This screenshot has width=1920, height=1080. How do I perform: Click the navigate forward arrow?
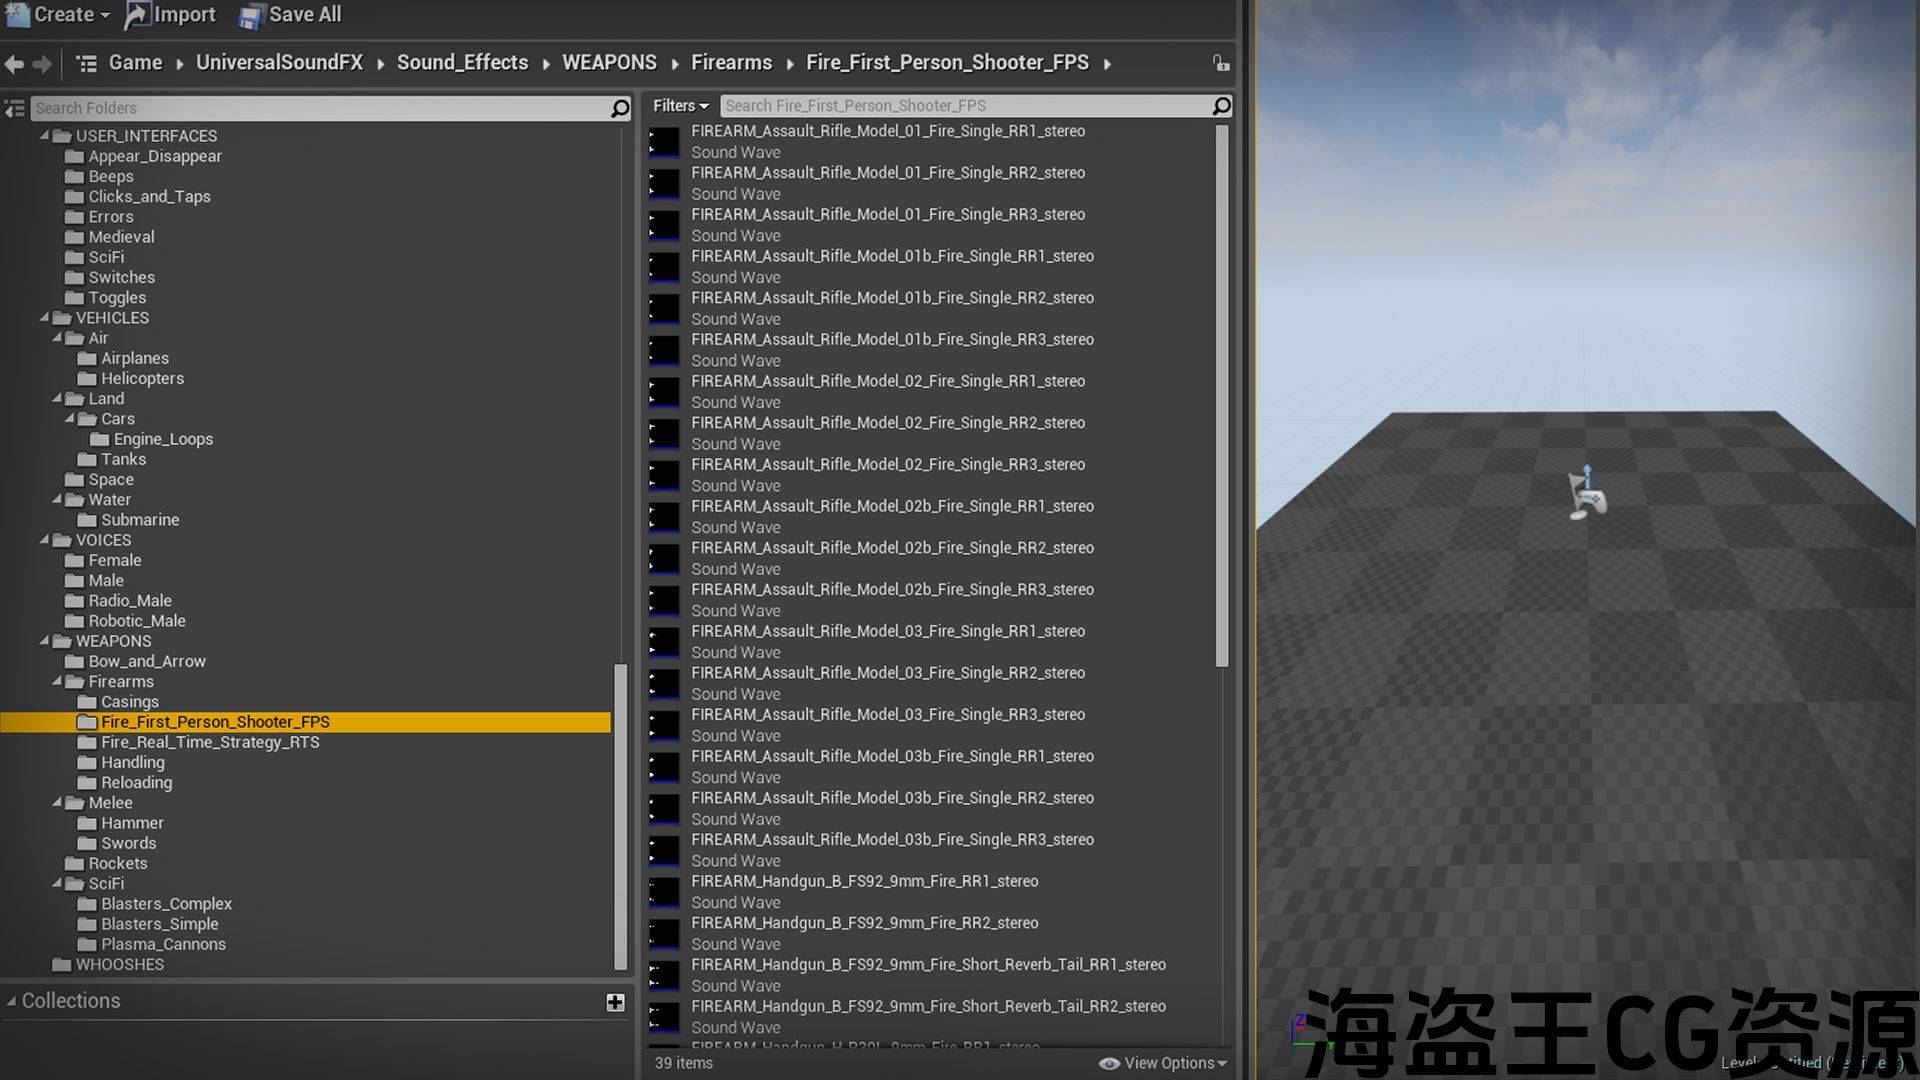tap(42, 64)
